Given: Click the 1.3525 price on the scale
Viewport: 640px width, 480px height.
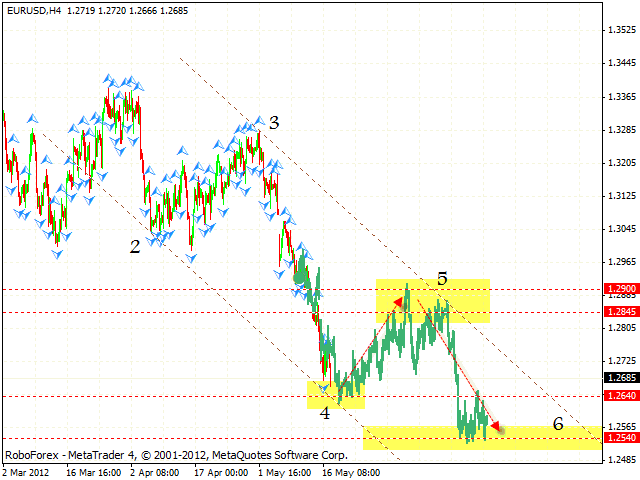Looking at the screenshot, I should (621, 30).
